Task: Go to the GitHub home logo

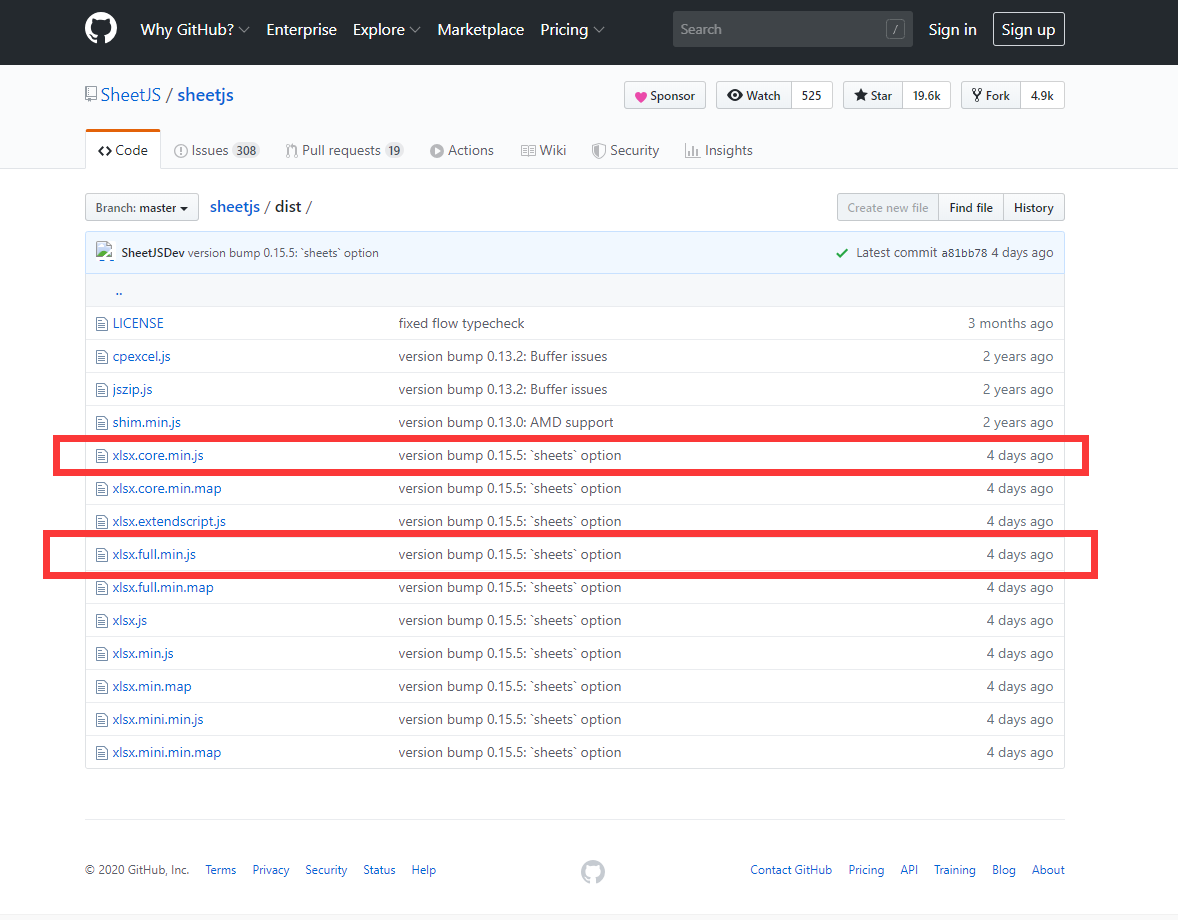Action: coord(101,29)
